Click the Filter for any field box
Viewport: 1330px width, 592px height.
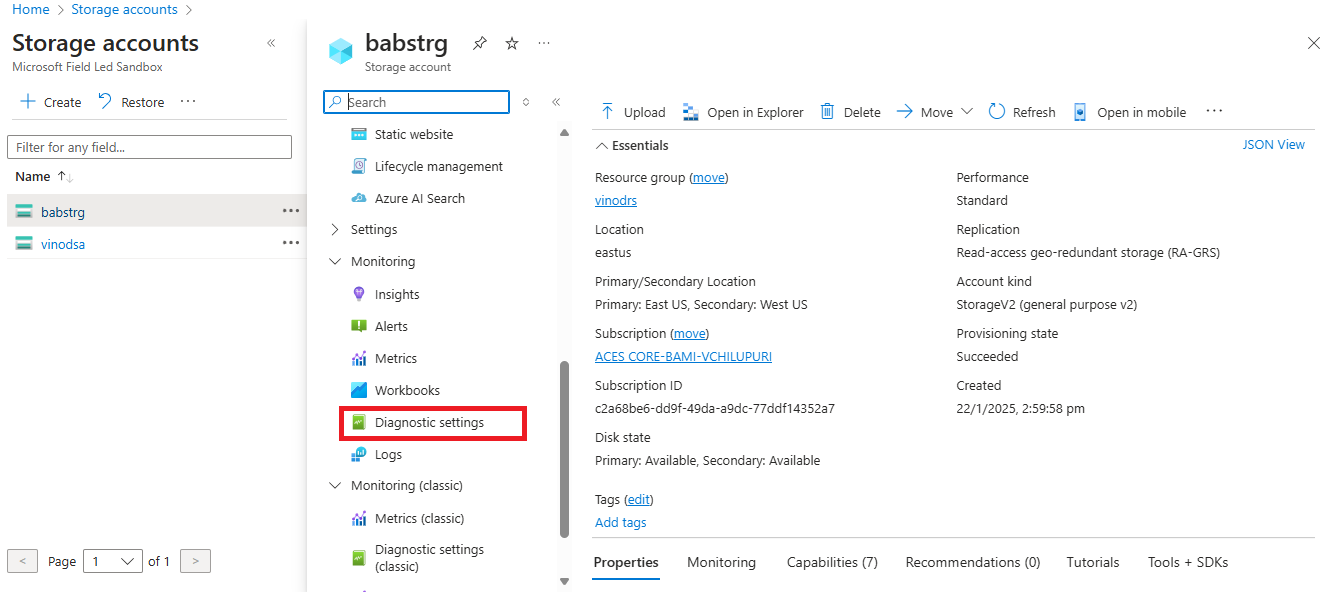[x=149, y=147]
